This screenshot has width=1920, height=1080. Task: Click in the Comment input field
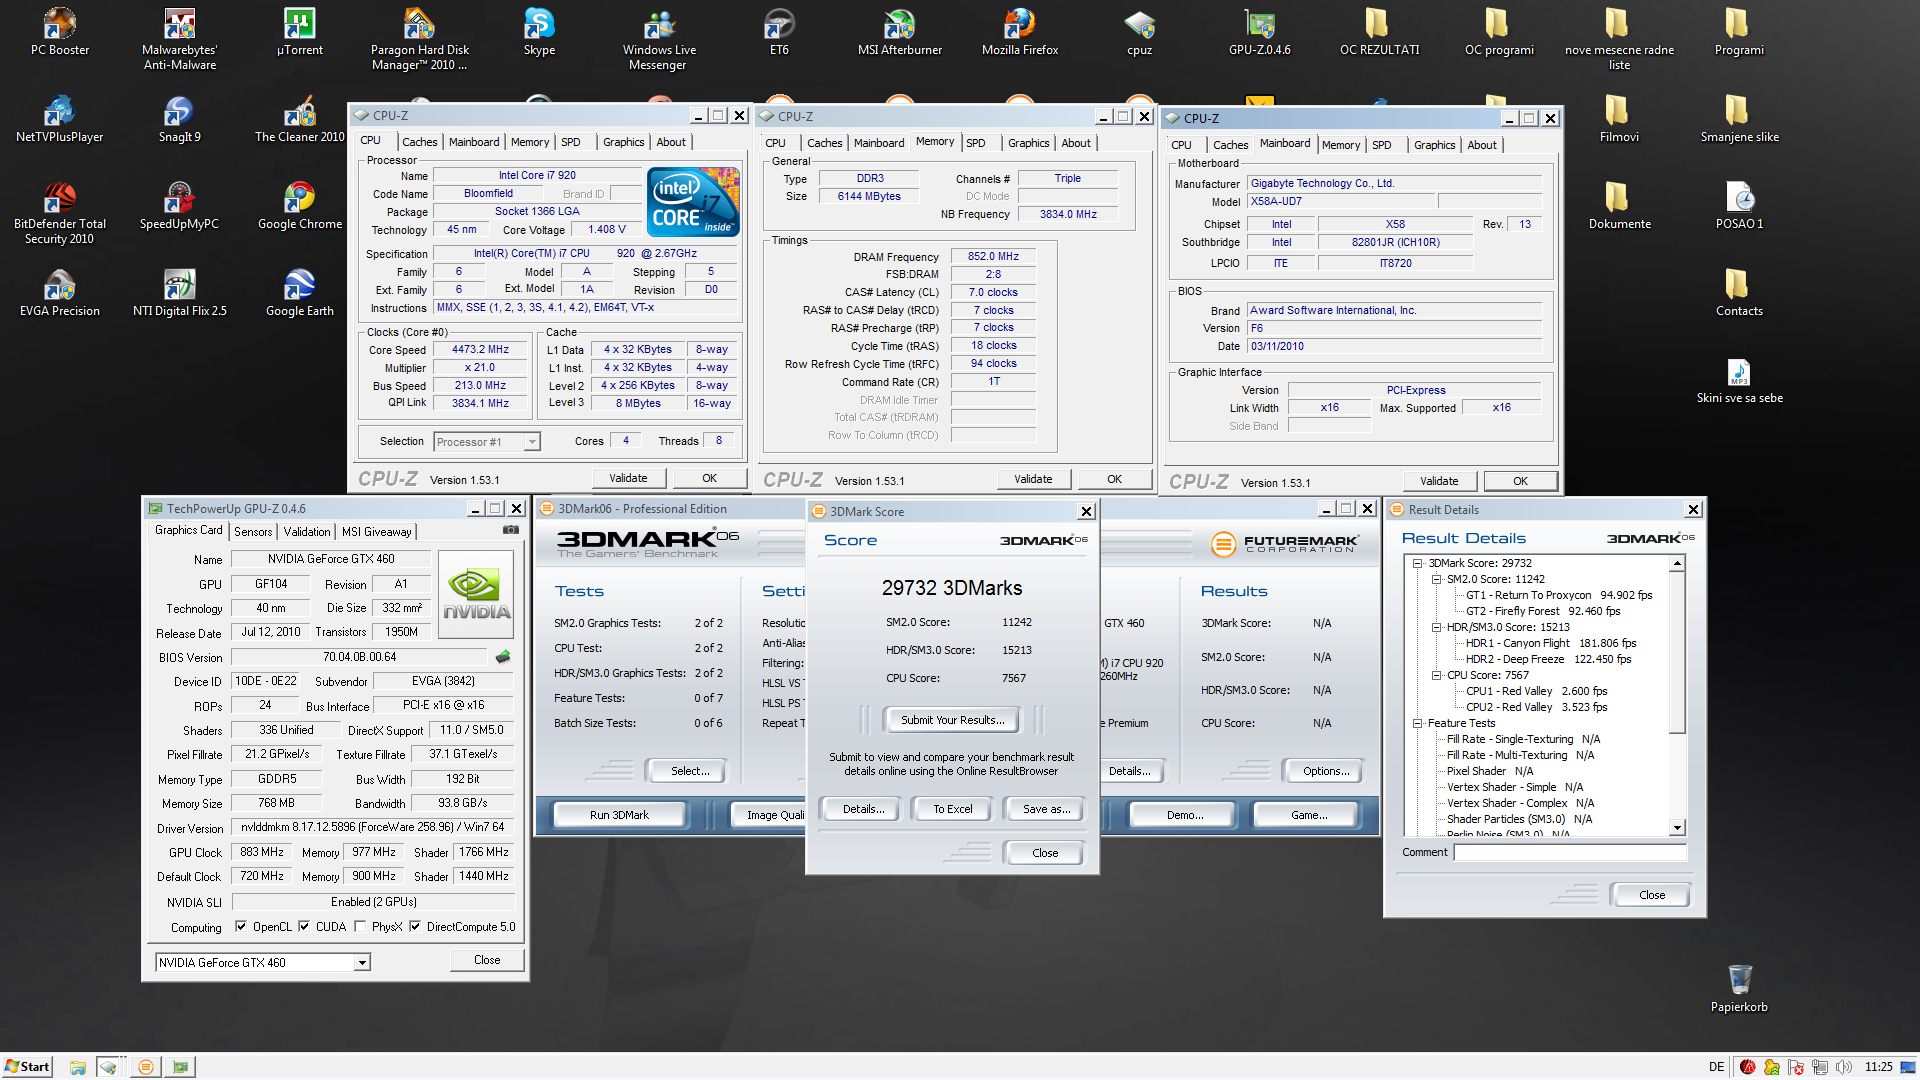1569,852
